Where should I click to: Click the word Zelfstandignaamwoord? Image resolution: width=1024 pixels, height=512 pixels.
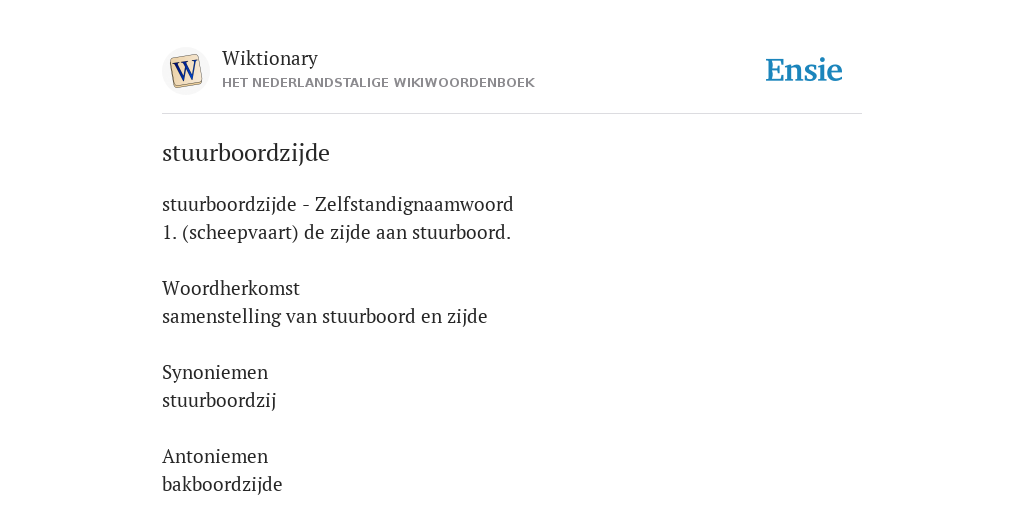(414, 204)
